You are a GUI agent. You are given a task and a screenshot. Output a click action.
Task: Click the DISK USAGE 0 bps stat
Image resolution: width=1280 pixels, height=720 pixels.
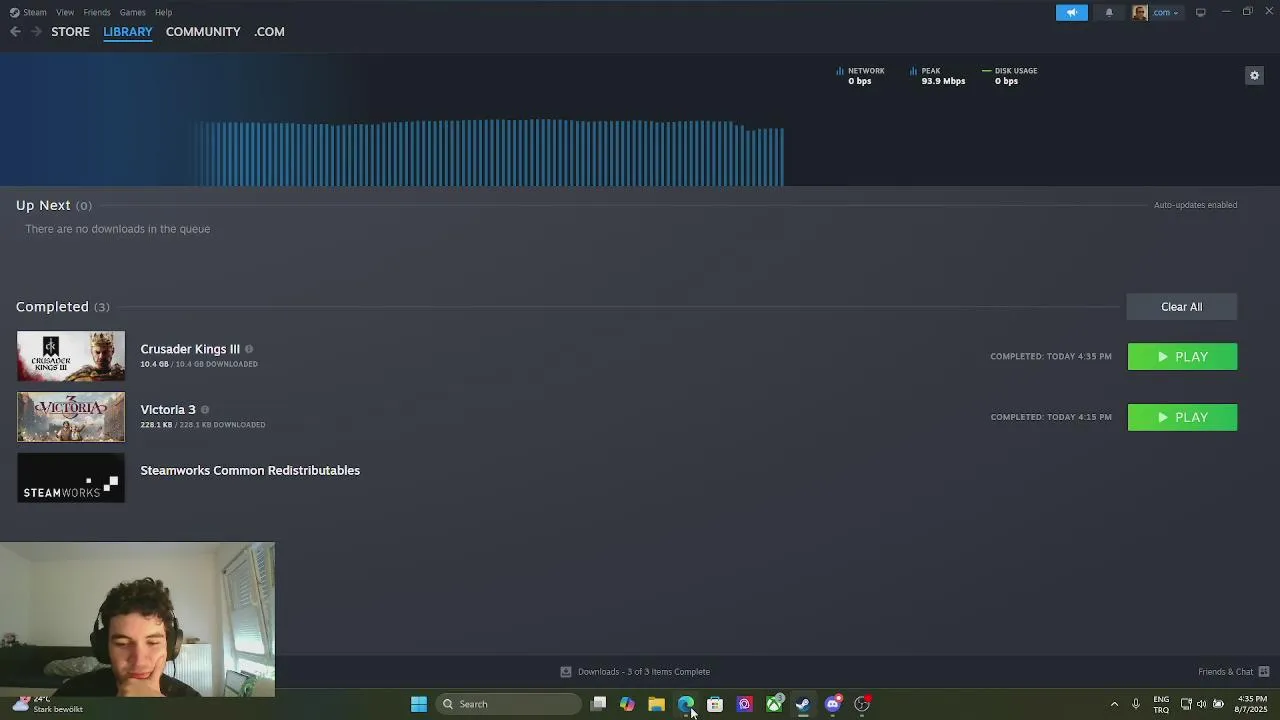click(x=1009, y=76)
